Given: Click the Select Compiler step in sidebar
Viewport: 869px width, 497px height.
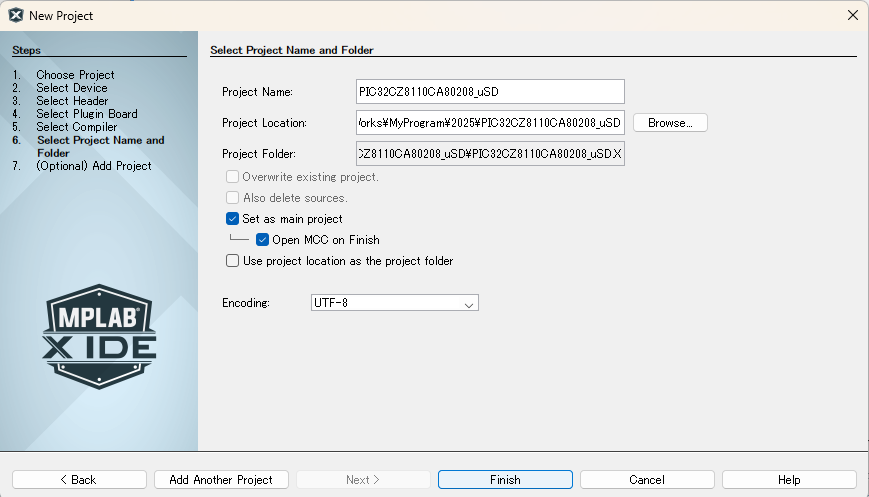Looking at the screenshot, I should click(x=76, y=127).
